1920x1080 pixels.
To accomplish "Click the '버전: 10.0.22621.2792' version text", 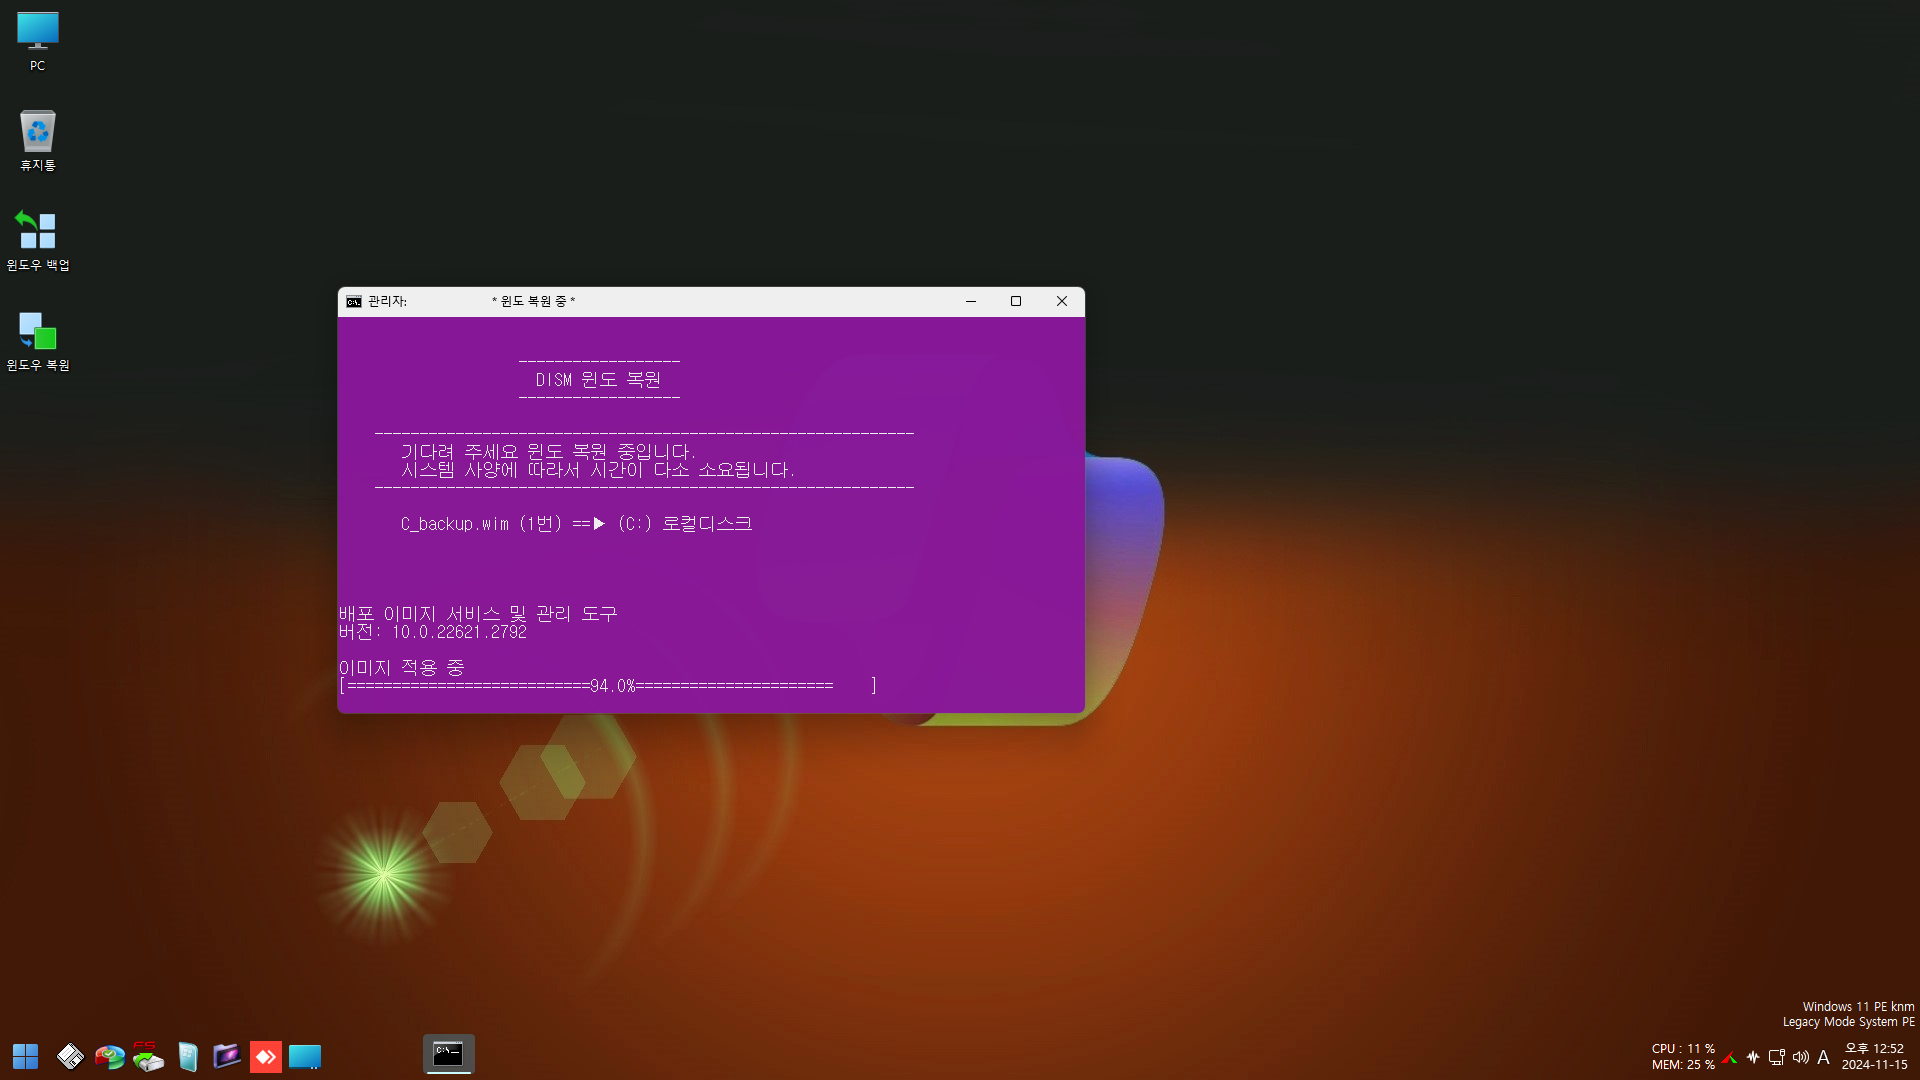I will [x=433, y=632].
